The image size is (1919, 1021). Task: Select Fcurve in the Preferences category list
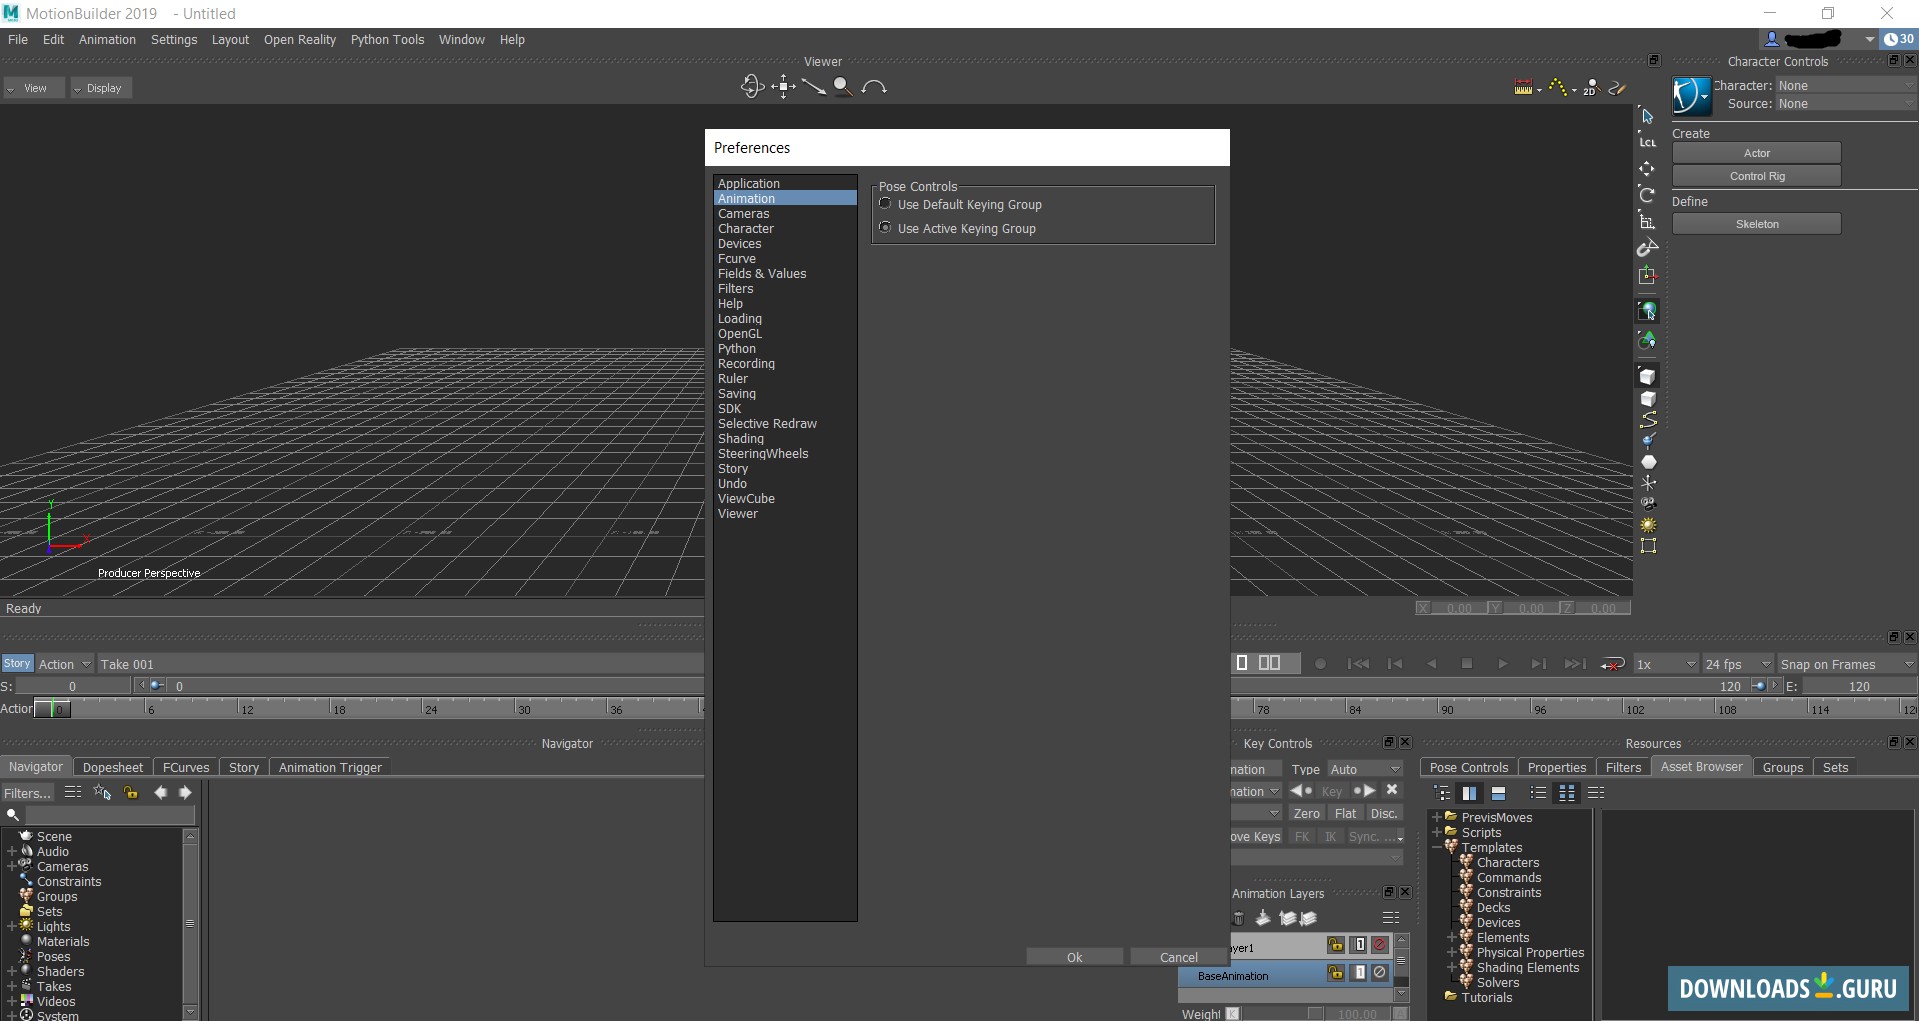[737, 259]
